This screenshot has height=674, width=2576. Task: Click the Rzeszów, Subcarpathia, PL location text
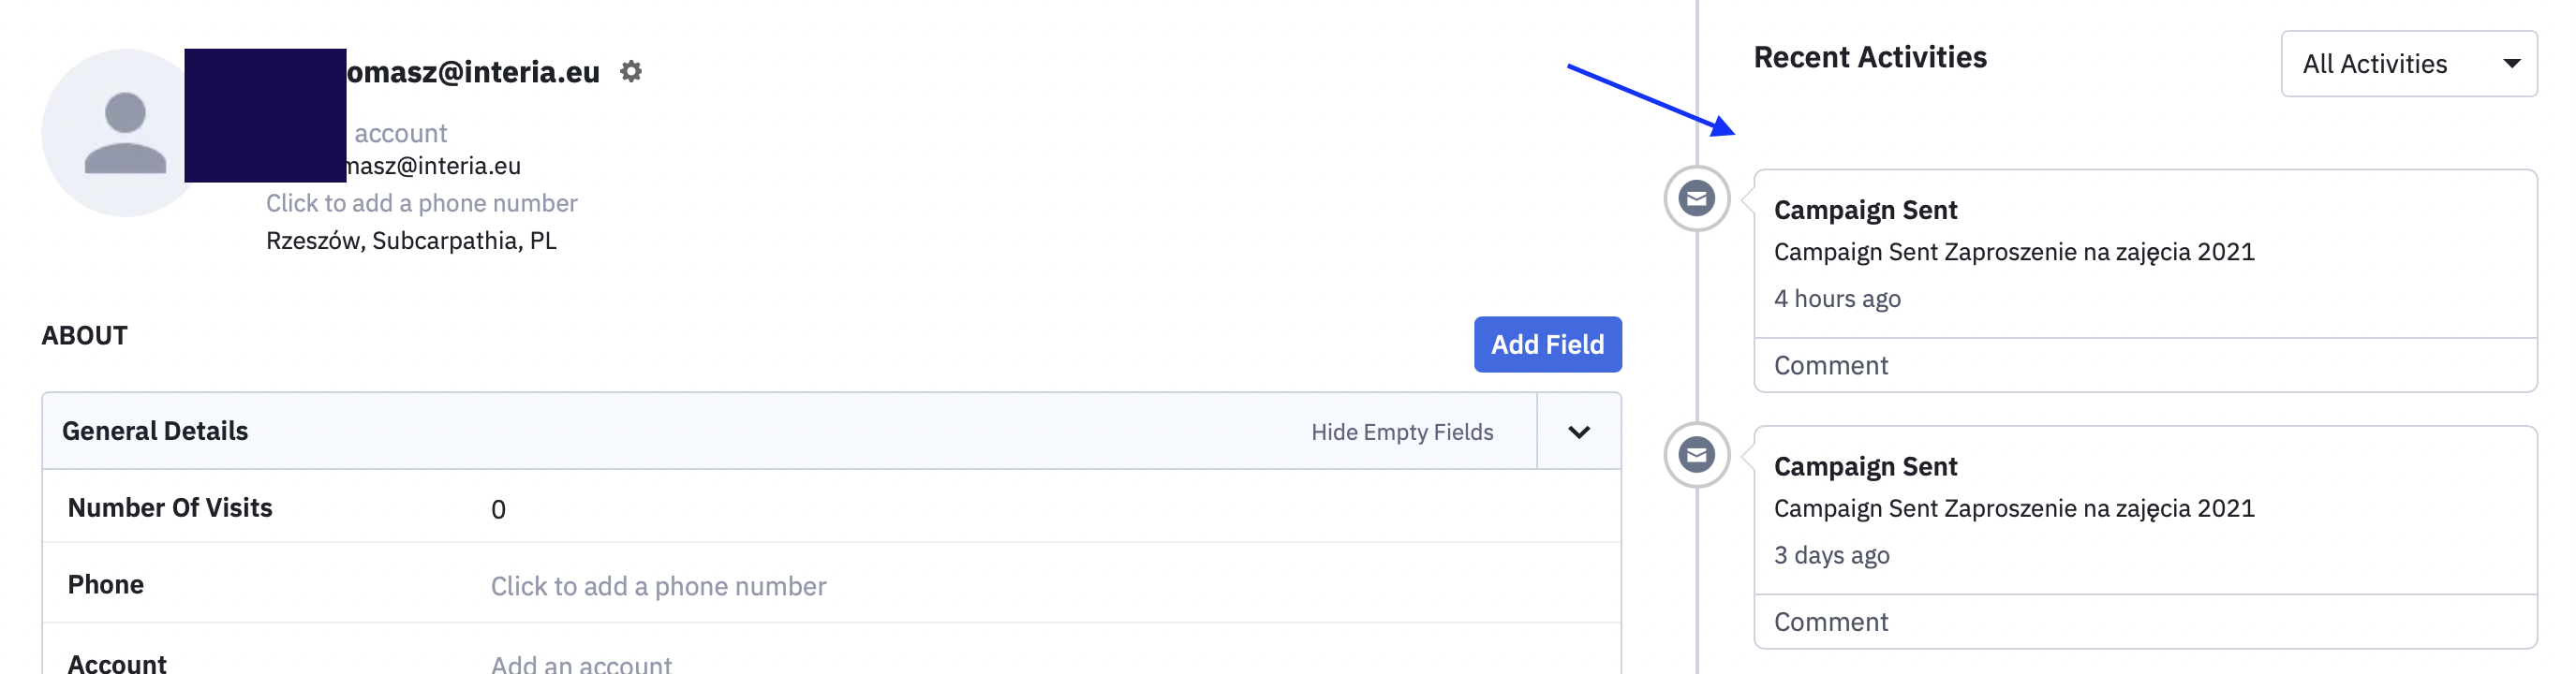pyautogui.click(x=411, y=241)
